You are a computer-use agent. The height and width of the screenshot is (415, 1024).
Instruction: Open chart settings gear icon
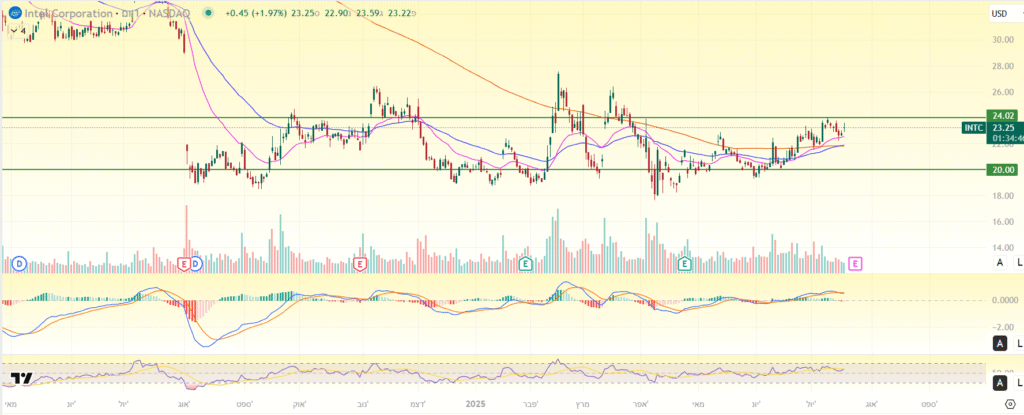(x=1010, y=404)
